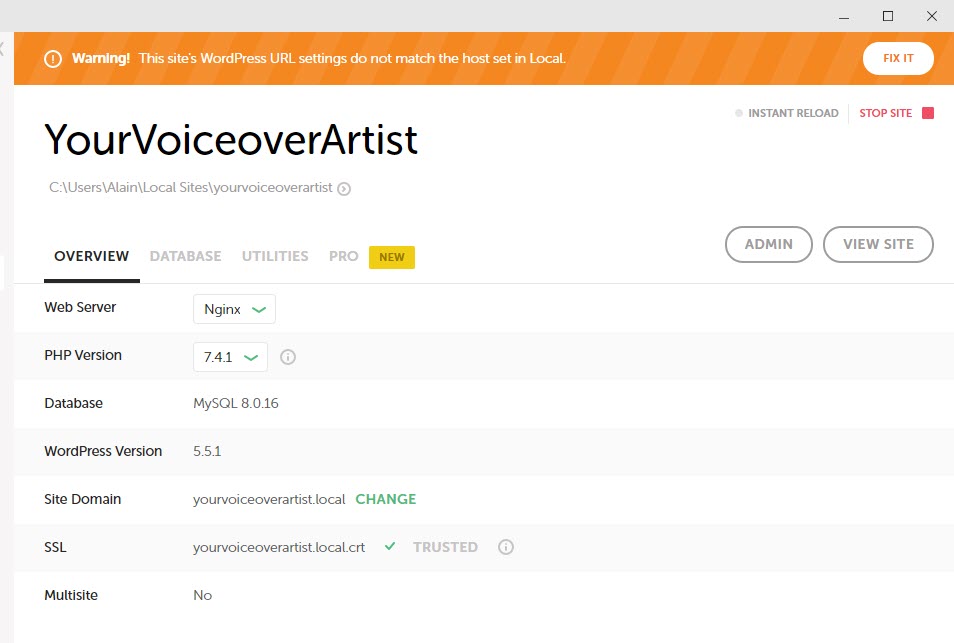Open the Utilities tab
954x643 pixels.
tap(275, 256)
